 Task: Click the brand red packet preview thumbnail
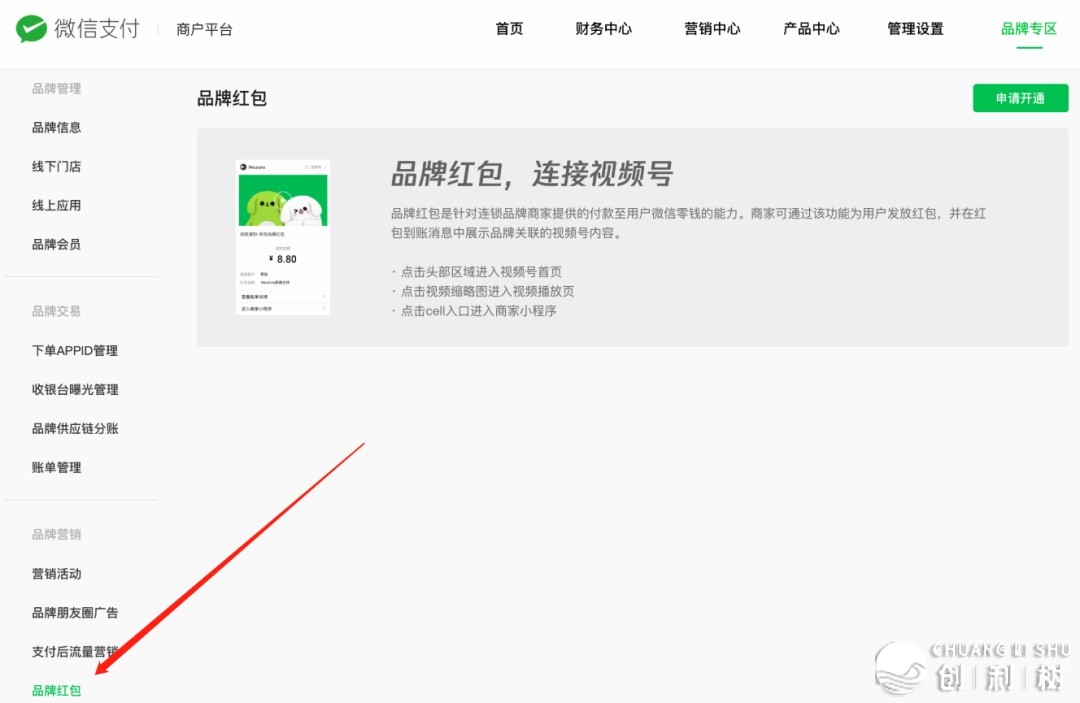tap(283, 238)
